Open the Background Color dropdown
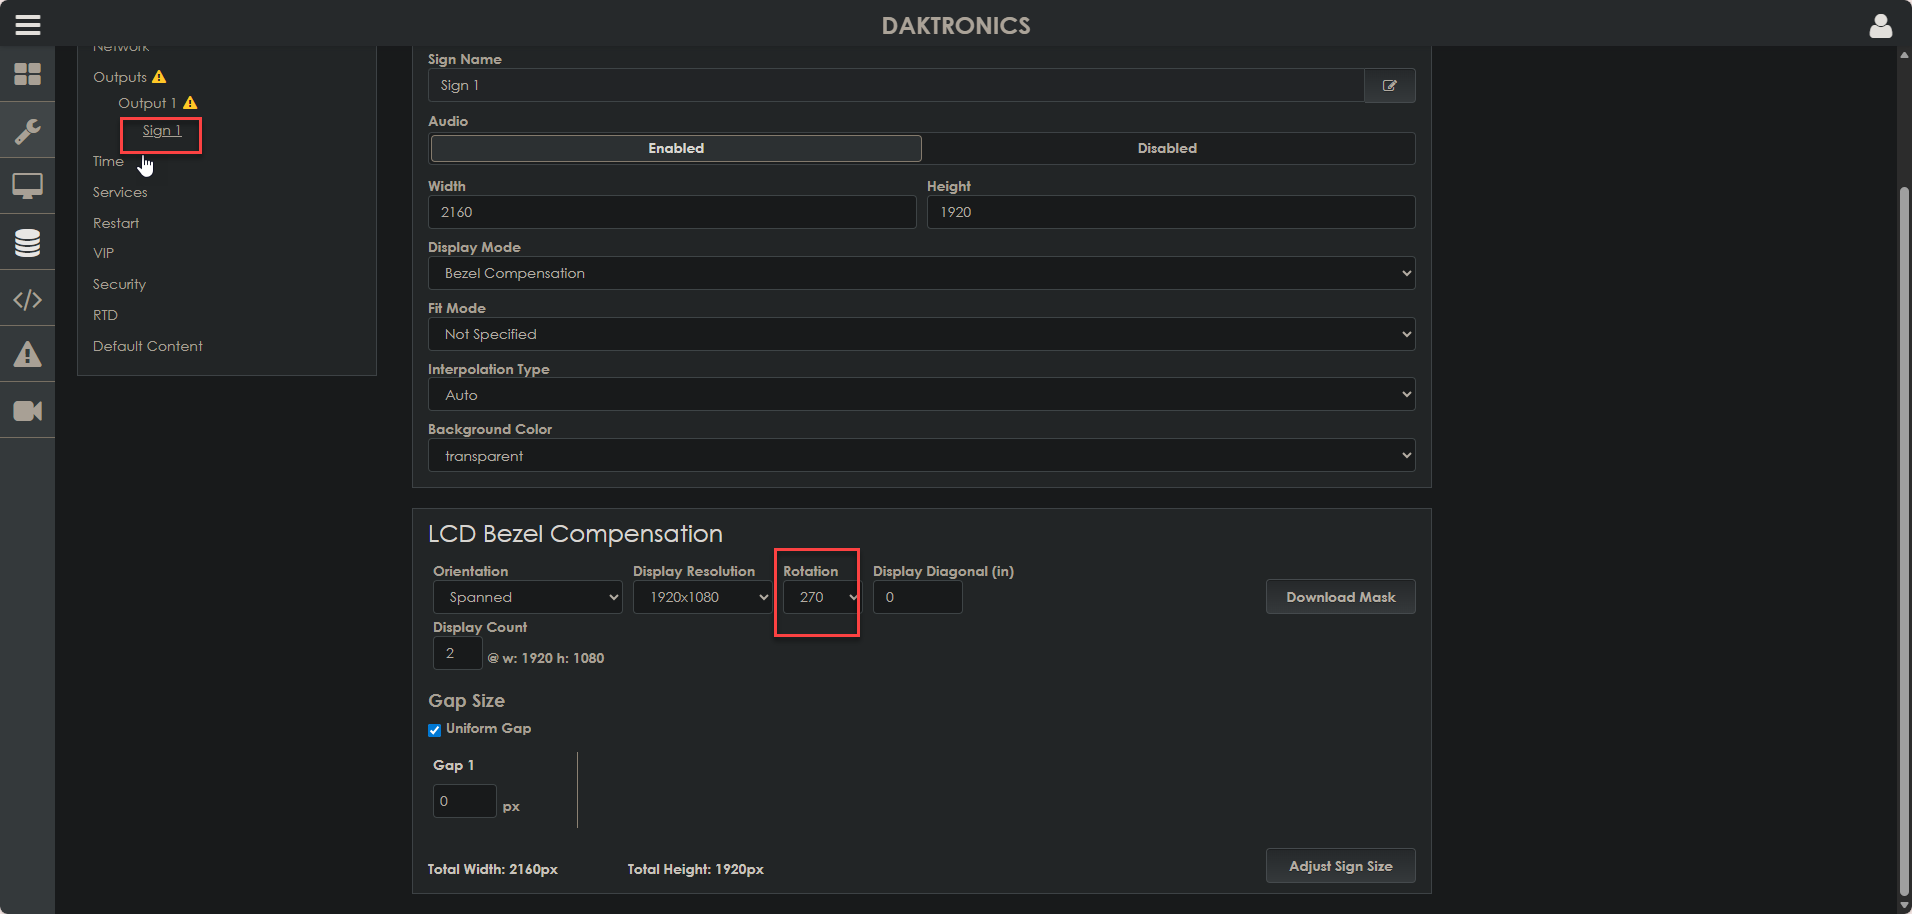This screenshot has height=914, width=1912. click(921, 457)
